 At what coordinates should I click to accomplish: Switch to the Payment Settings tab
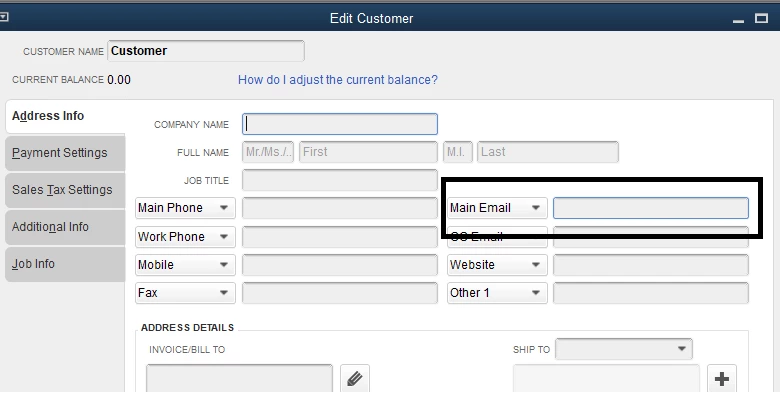(x=65, y=153)
